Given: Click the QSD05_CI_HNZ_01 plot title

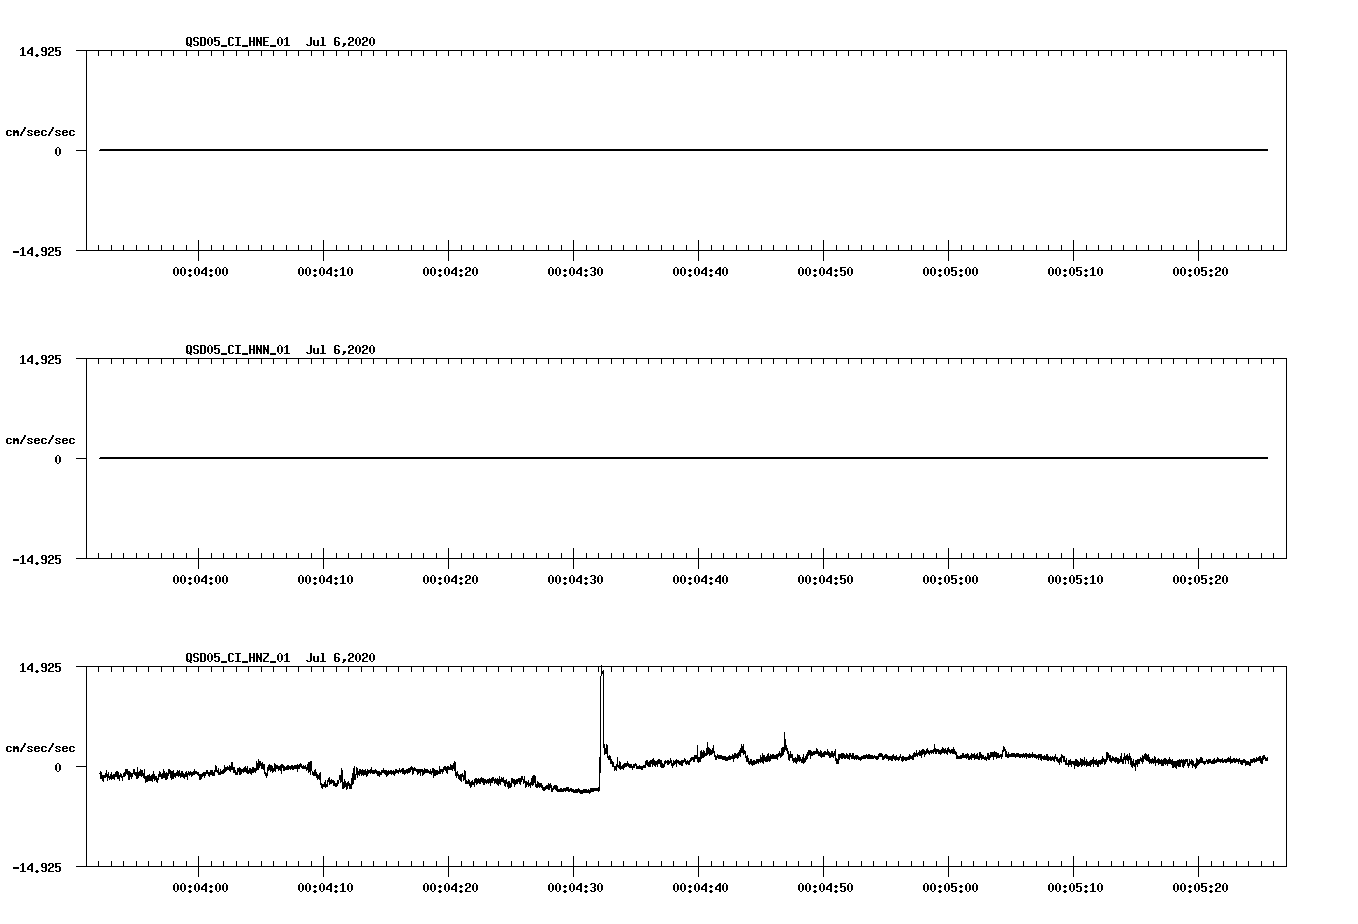Looking at the screenshot, I should [x=280, y=657].
